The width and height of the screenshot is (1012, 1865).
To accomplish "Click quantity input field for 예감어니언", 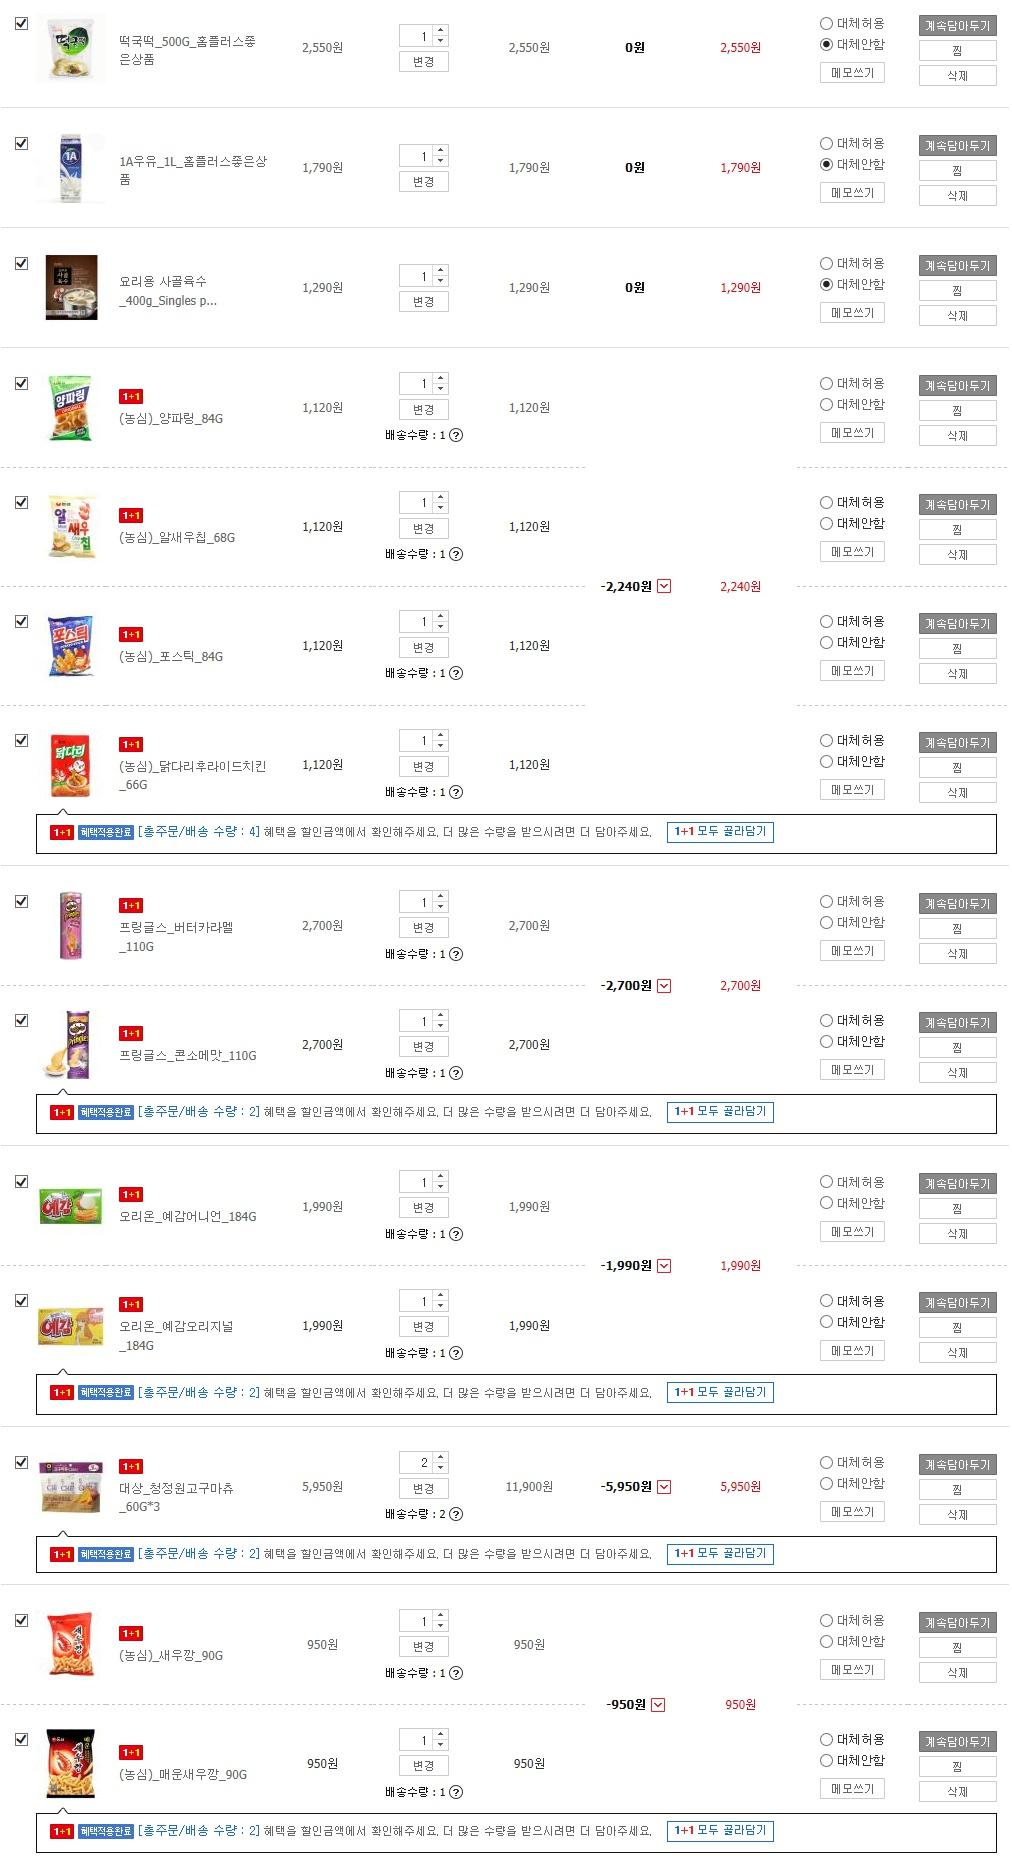I will (417, 1182).
